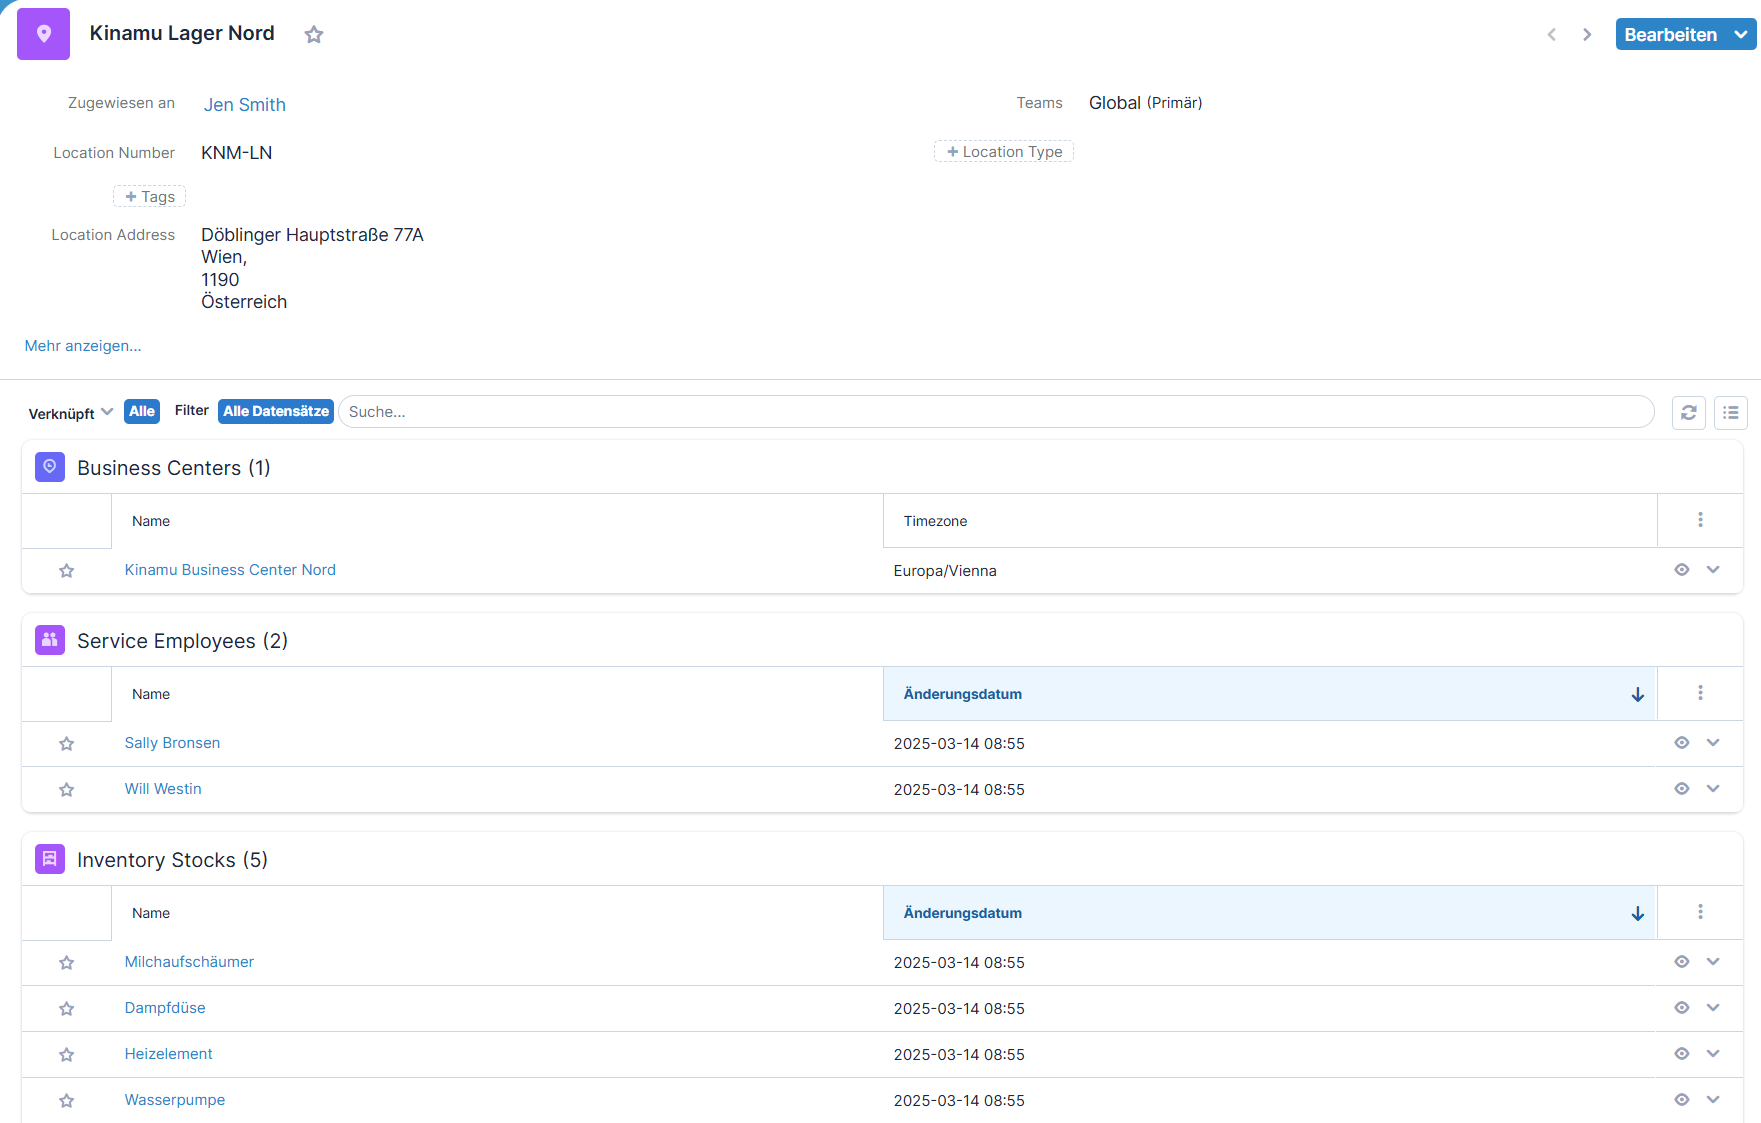Open Milchaufschäumer stock record

point(189,962)
